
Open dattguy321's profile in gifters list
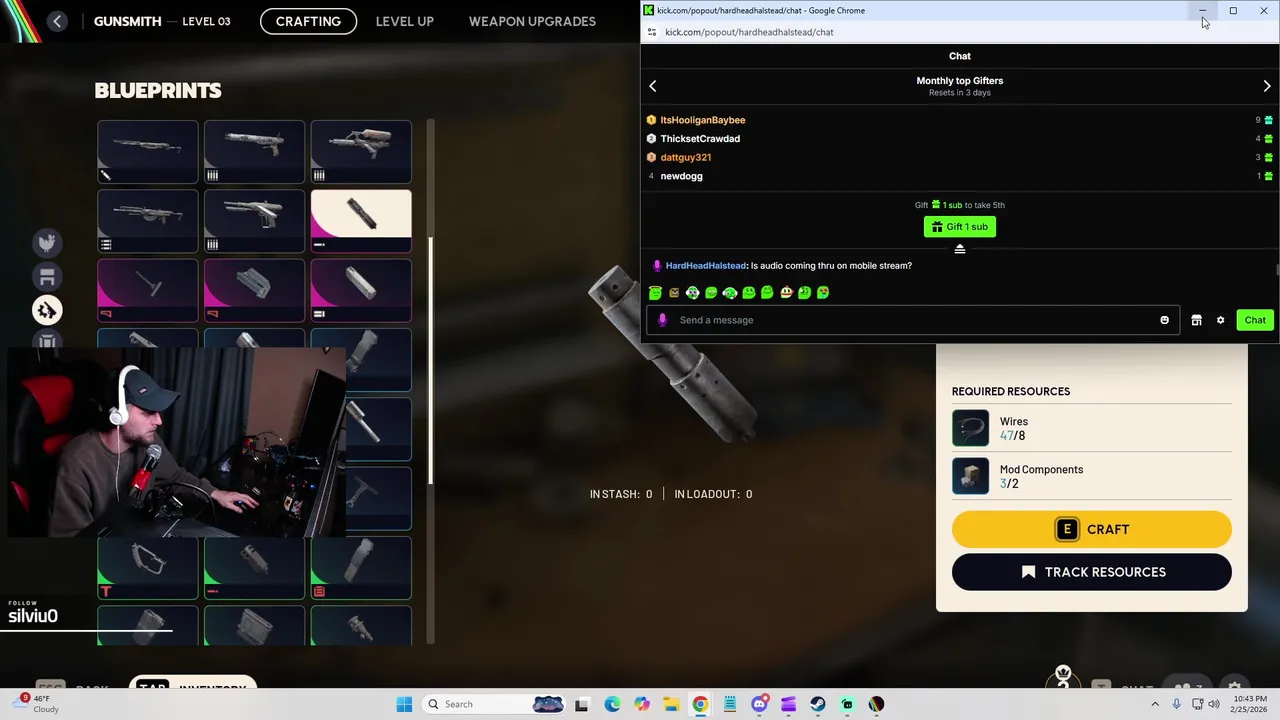tap(685, 157)
